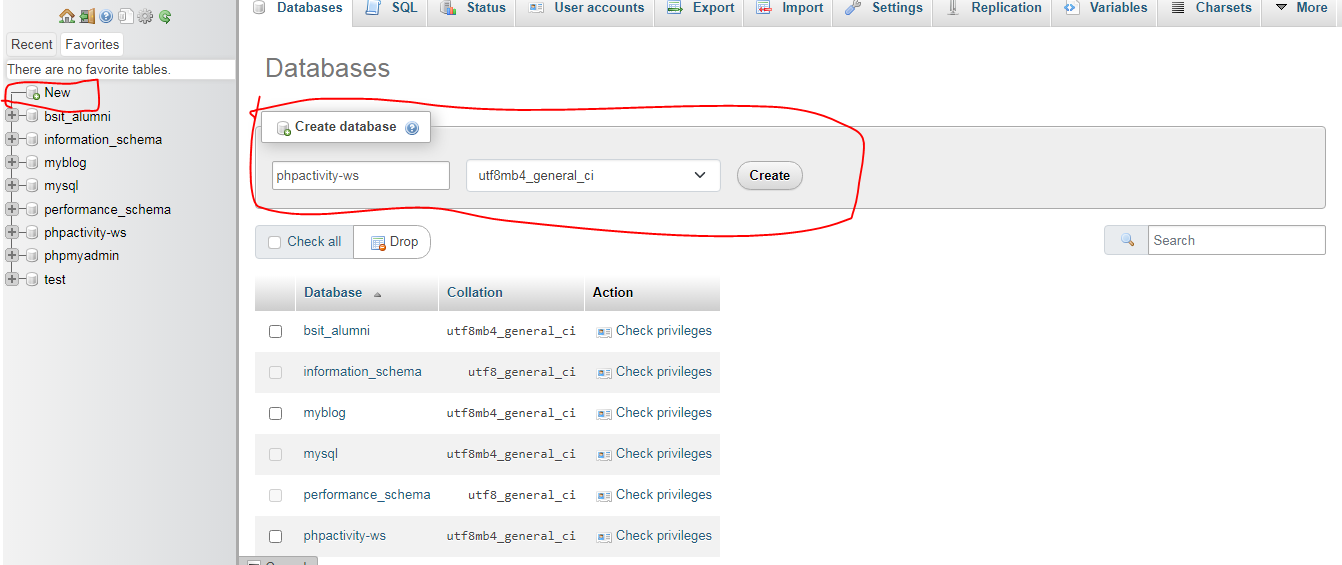The width and height of the screenshot is (1342, 565).
Task: Expand performance_schema tree node
Action: pos(12,209)
